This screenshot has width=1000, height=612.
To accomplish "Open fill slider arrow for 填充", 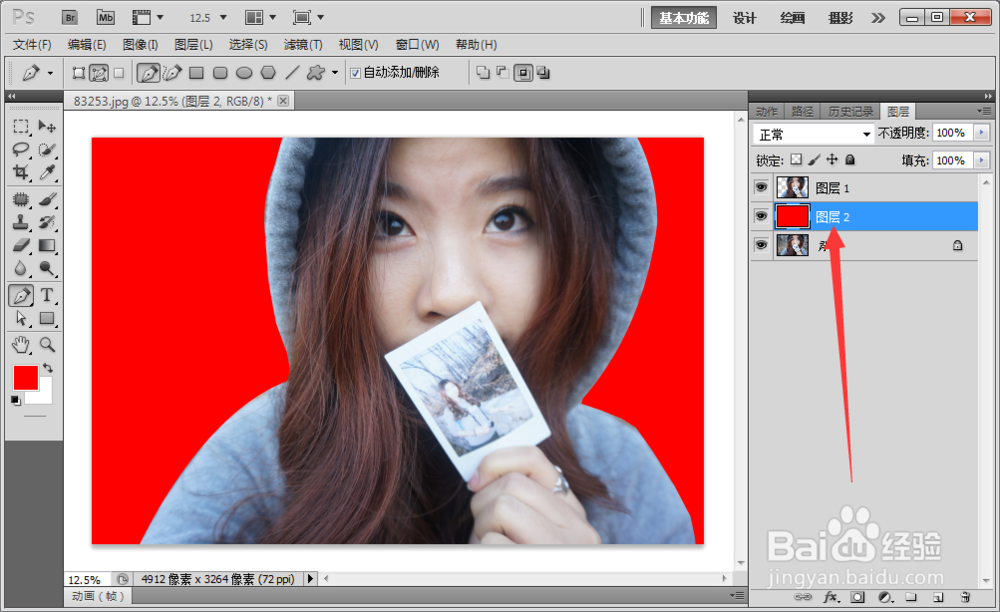I will coord(982,160).
